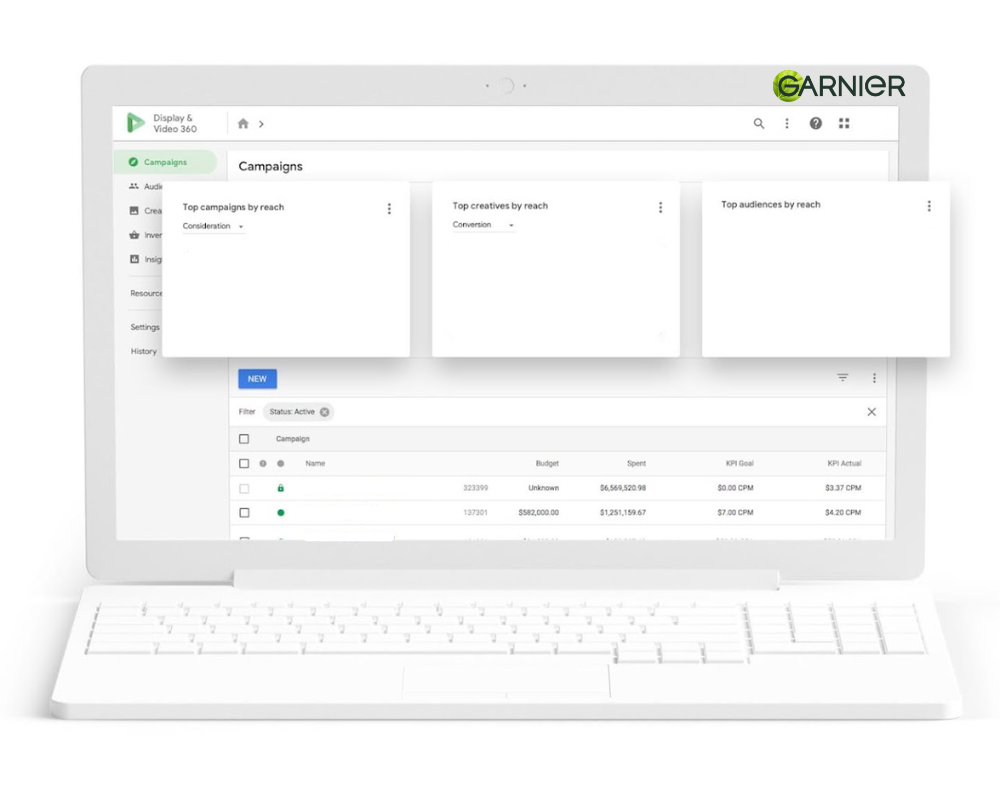Toggle the select-all checkbox beside Name header
The height and width of the screenshot is (800, 1000).
244,464
